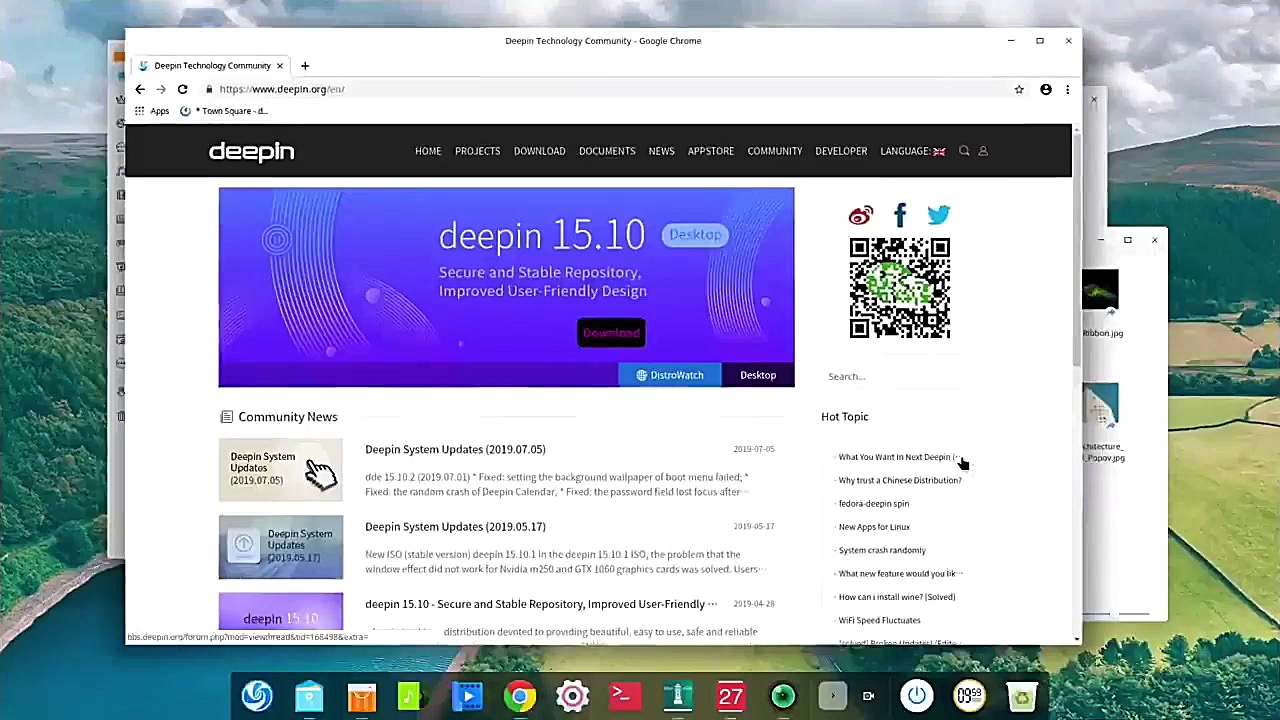Open the 'New Apps for Linux' topic

874,527
